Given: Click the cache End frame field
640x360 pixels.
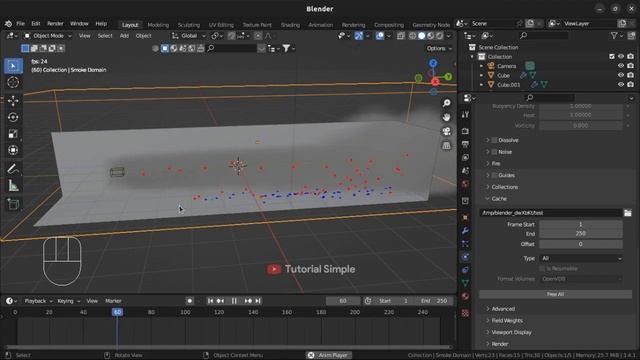Looking at the screenshot, I should point(581,234).
